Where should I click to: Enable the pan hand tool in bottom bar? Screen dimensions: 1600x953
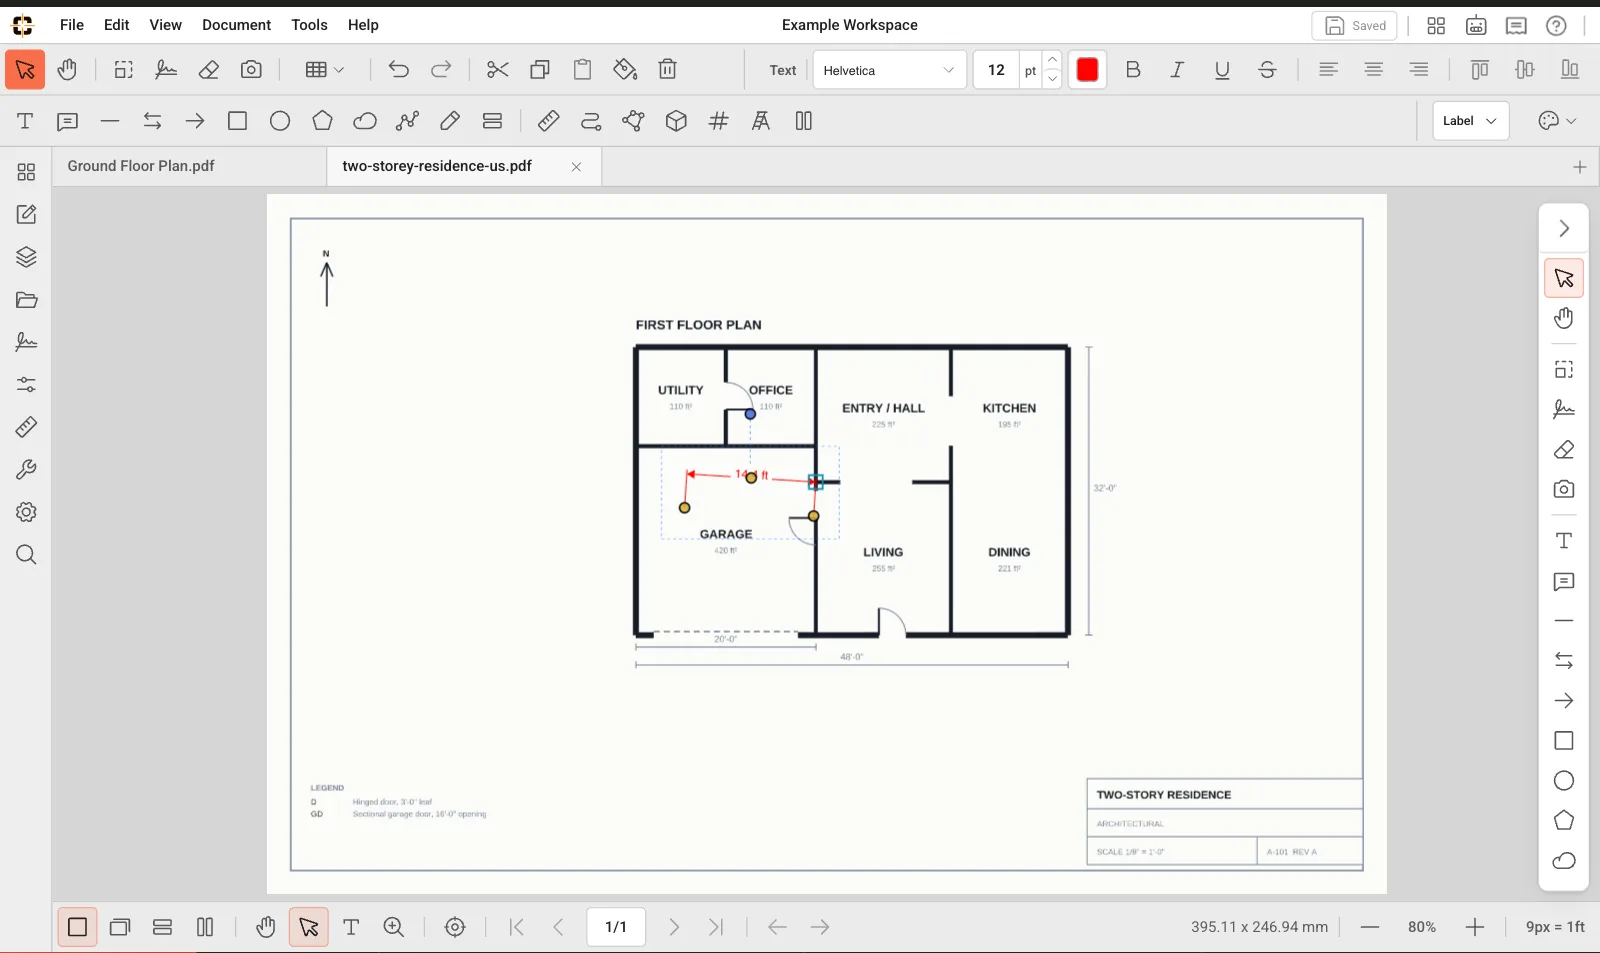tap(265, 928)
